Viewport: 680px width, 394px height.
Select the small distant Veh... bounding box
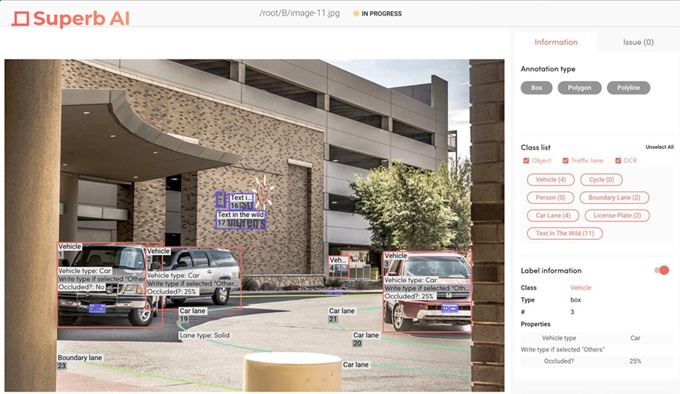coord(338,266)
